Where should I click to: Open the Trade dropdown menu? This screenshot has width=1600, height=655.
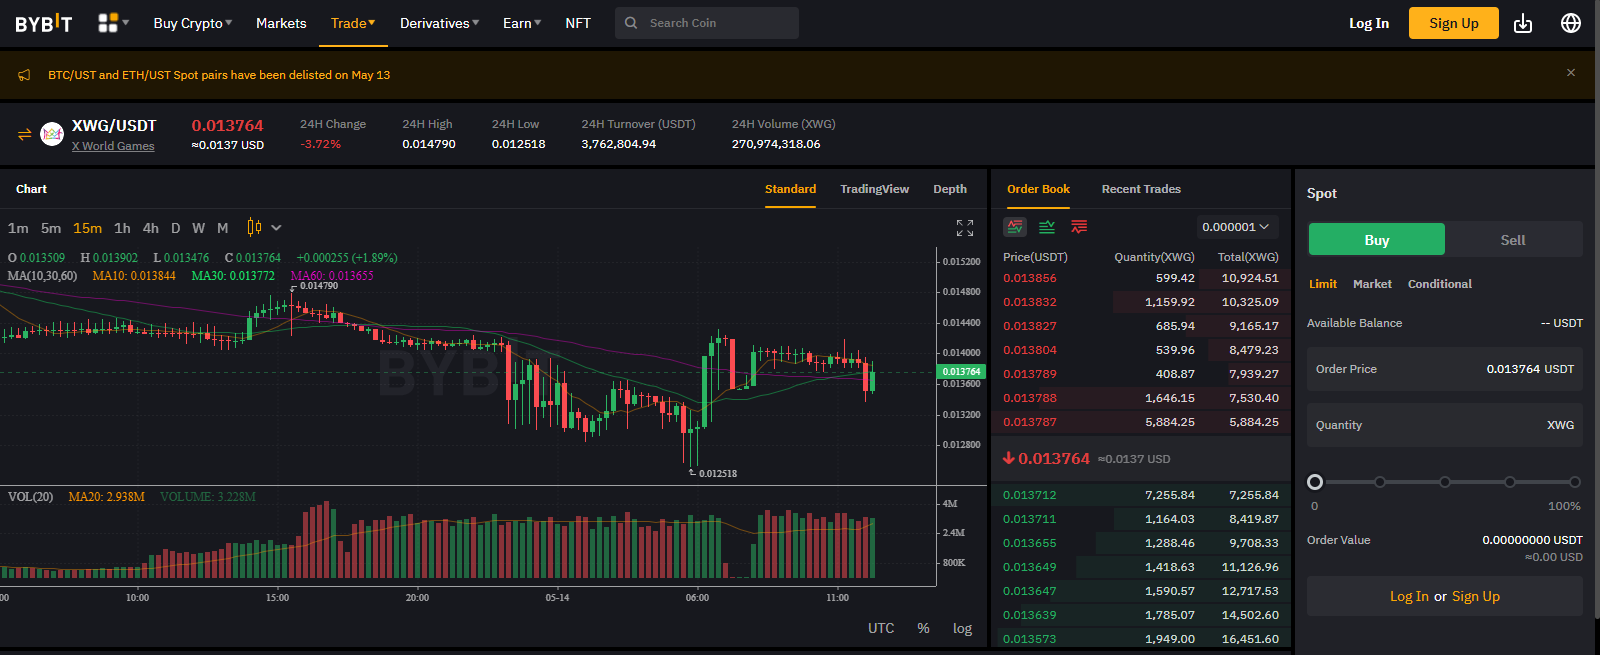(353, 23)
